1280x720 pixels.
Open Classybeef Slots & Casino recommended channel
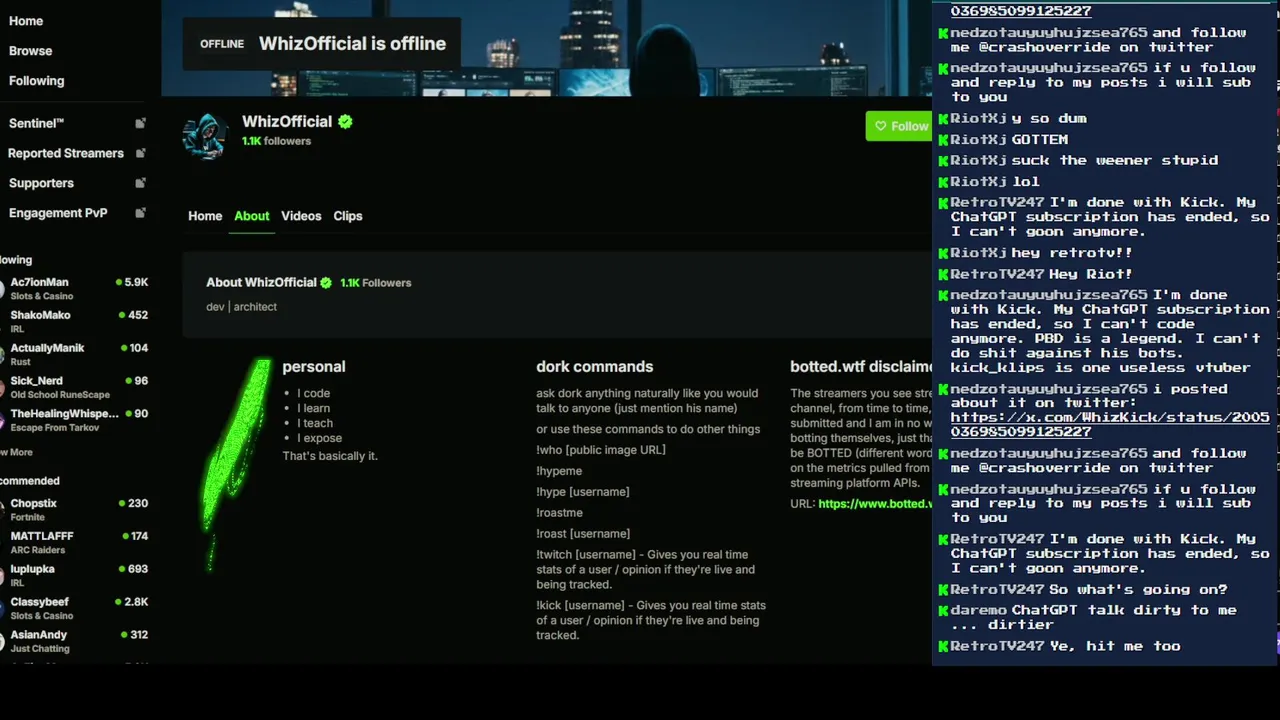76,608
